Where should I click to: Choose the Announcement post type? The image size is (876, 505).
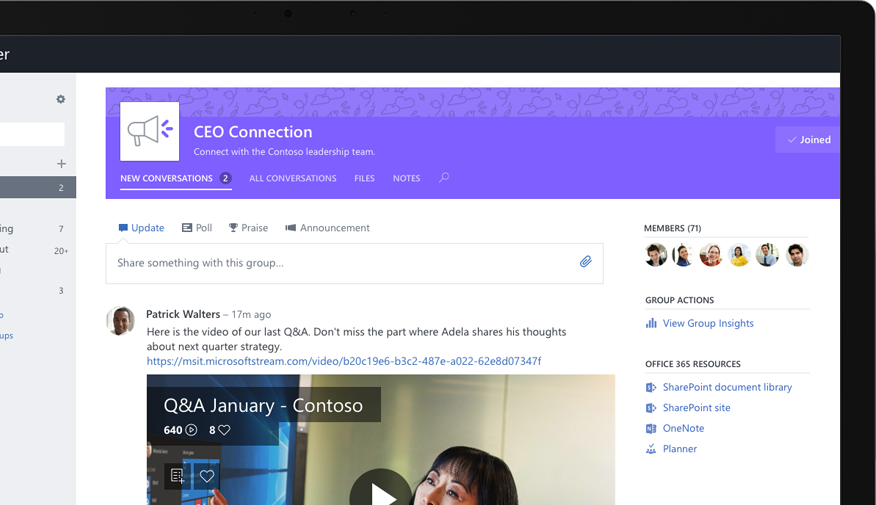click(x=327, y=228)
